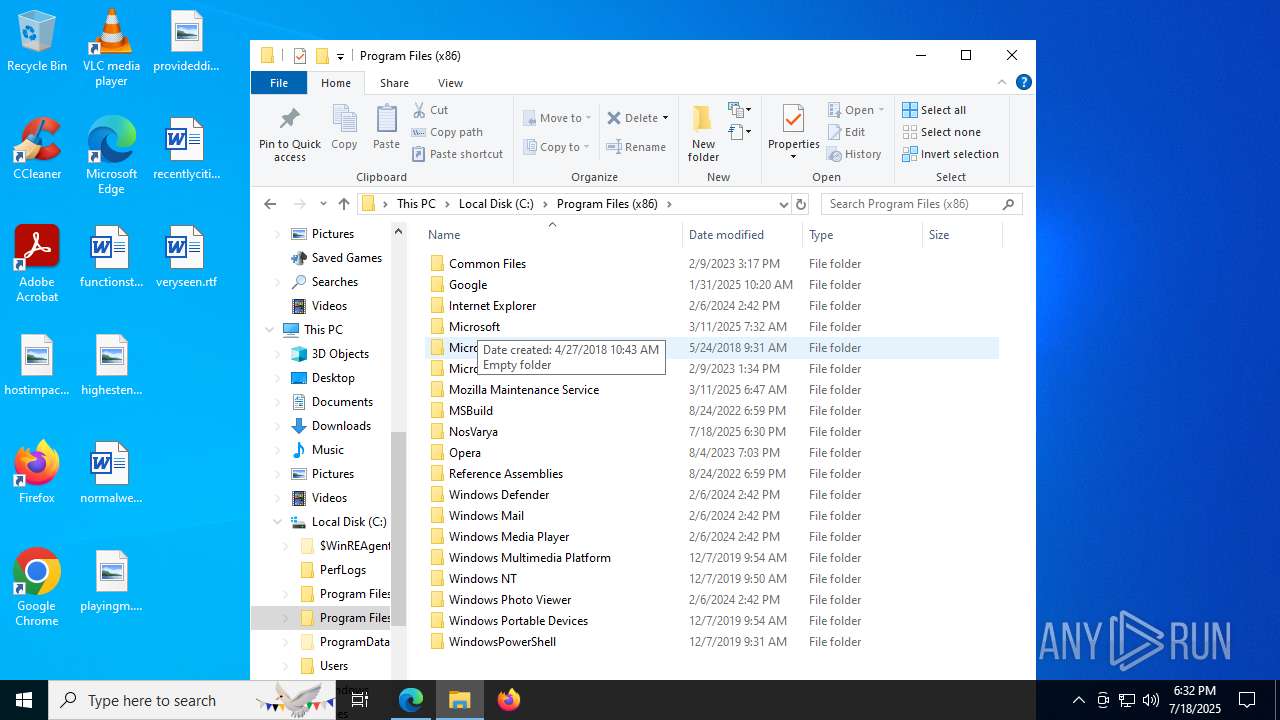Click Select all
The width and height of the screenshot is (1280, 720).
934,110
